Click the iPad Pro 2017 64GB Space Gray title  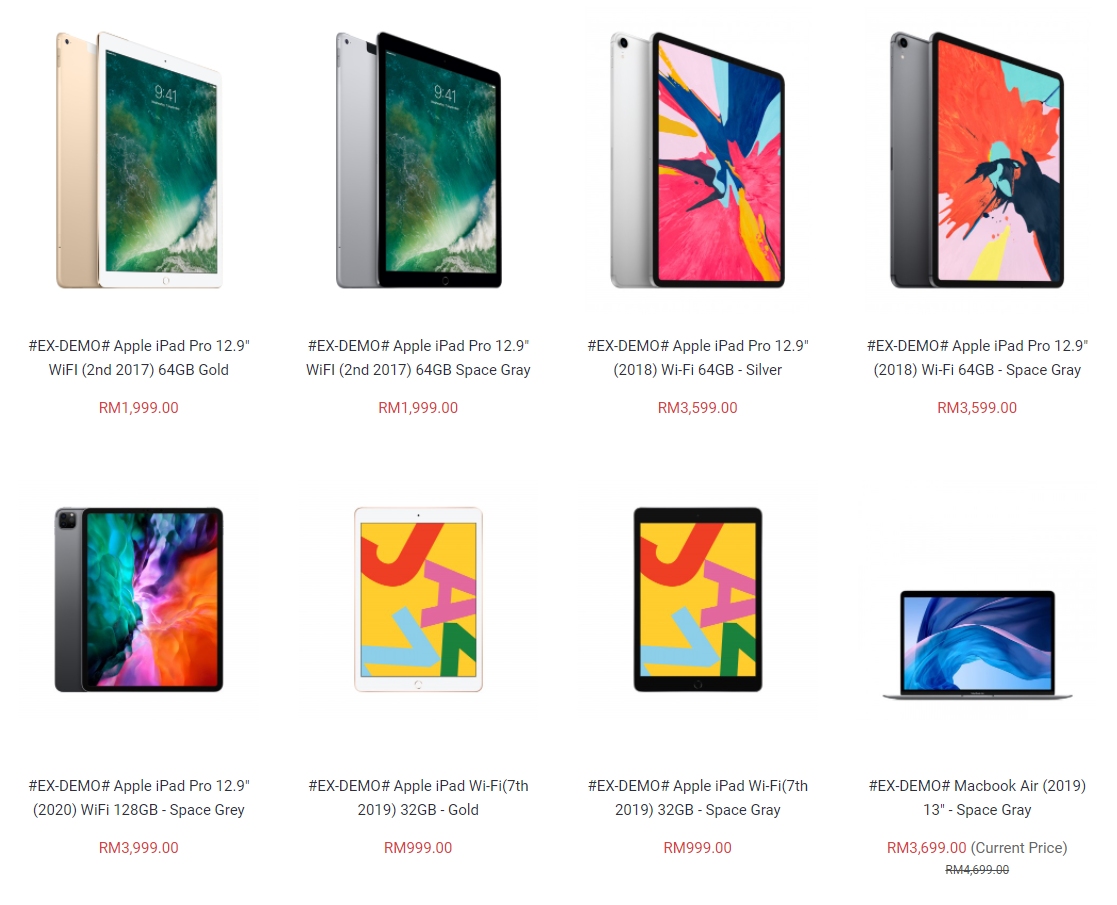click(x=418, y=358)
